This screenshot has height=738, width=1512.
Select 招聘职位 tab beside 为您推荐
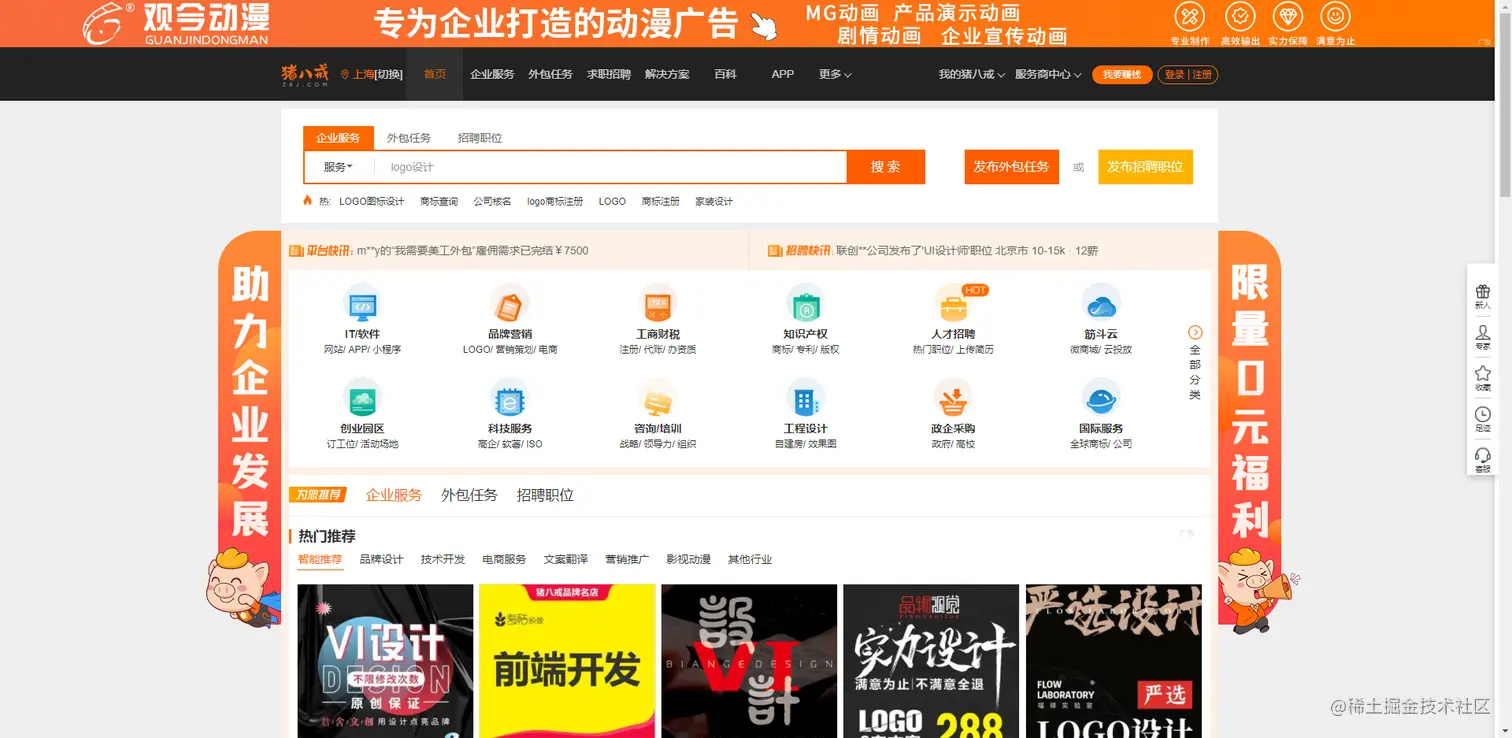point(545,495)
